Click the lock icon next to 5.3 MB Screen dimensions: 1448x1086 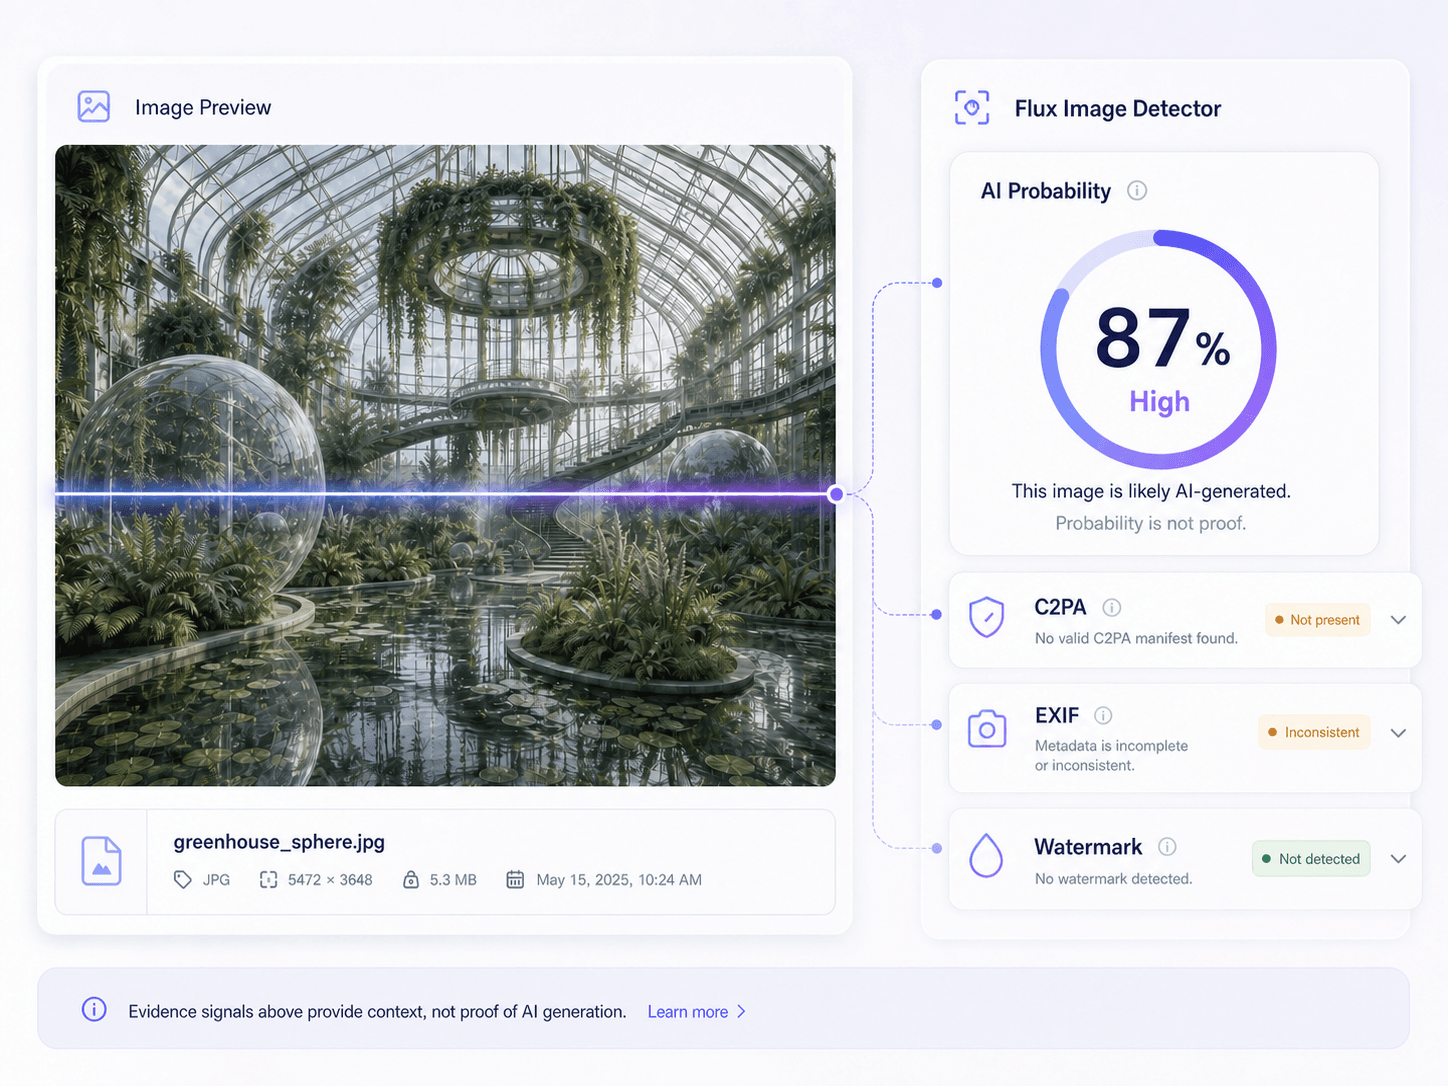[x=410, y=880]
